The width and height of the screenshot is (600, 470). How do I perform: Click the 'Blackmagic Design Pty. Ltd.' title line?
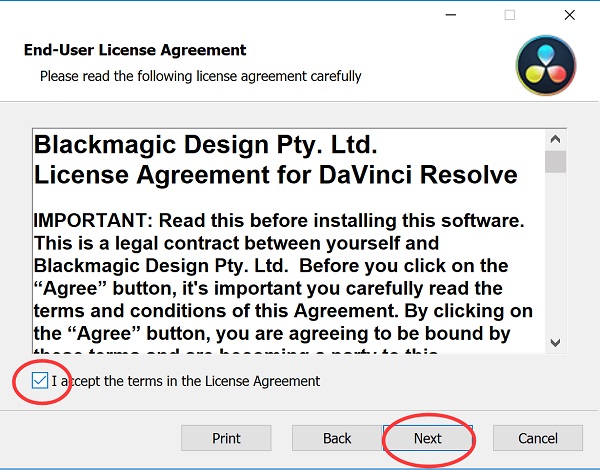coord(206,145)
